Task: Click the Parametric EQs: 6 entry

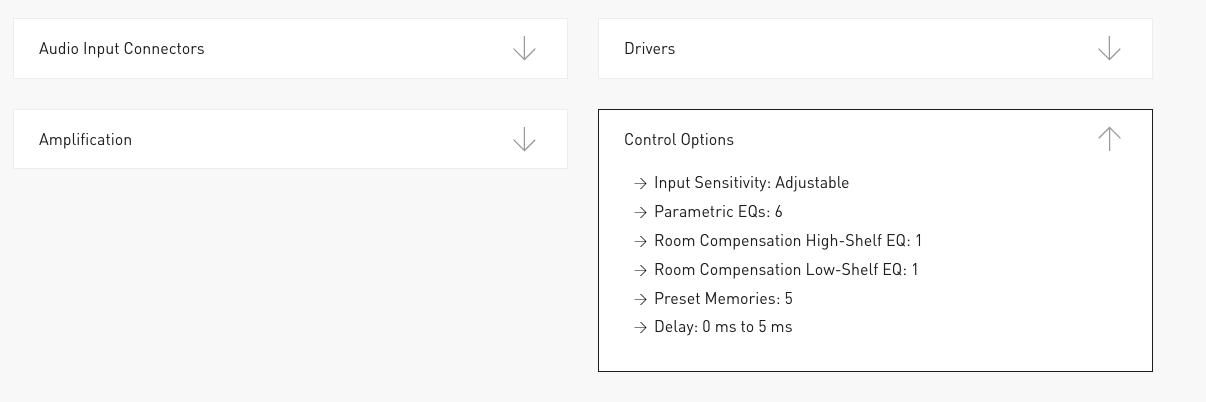Action: (718, 212)
